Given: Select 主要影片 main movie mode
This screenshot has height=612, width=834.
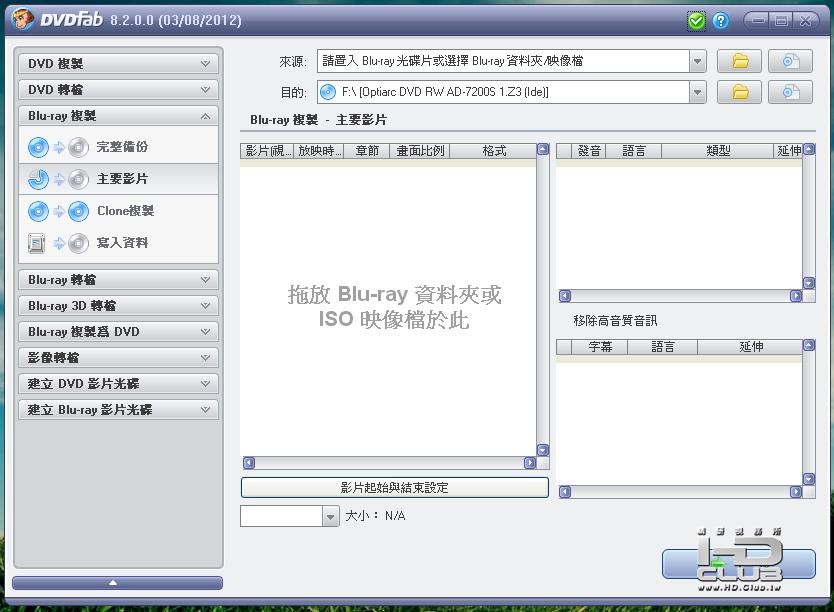Looking at the screenshot, I should click(119, 179).
